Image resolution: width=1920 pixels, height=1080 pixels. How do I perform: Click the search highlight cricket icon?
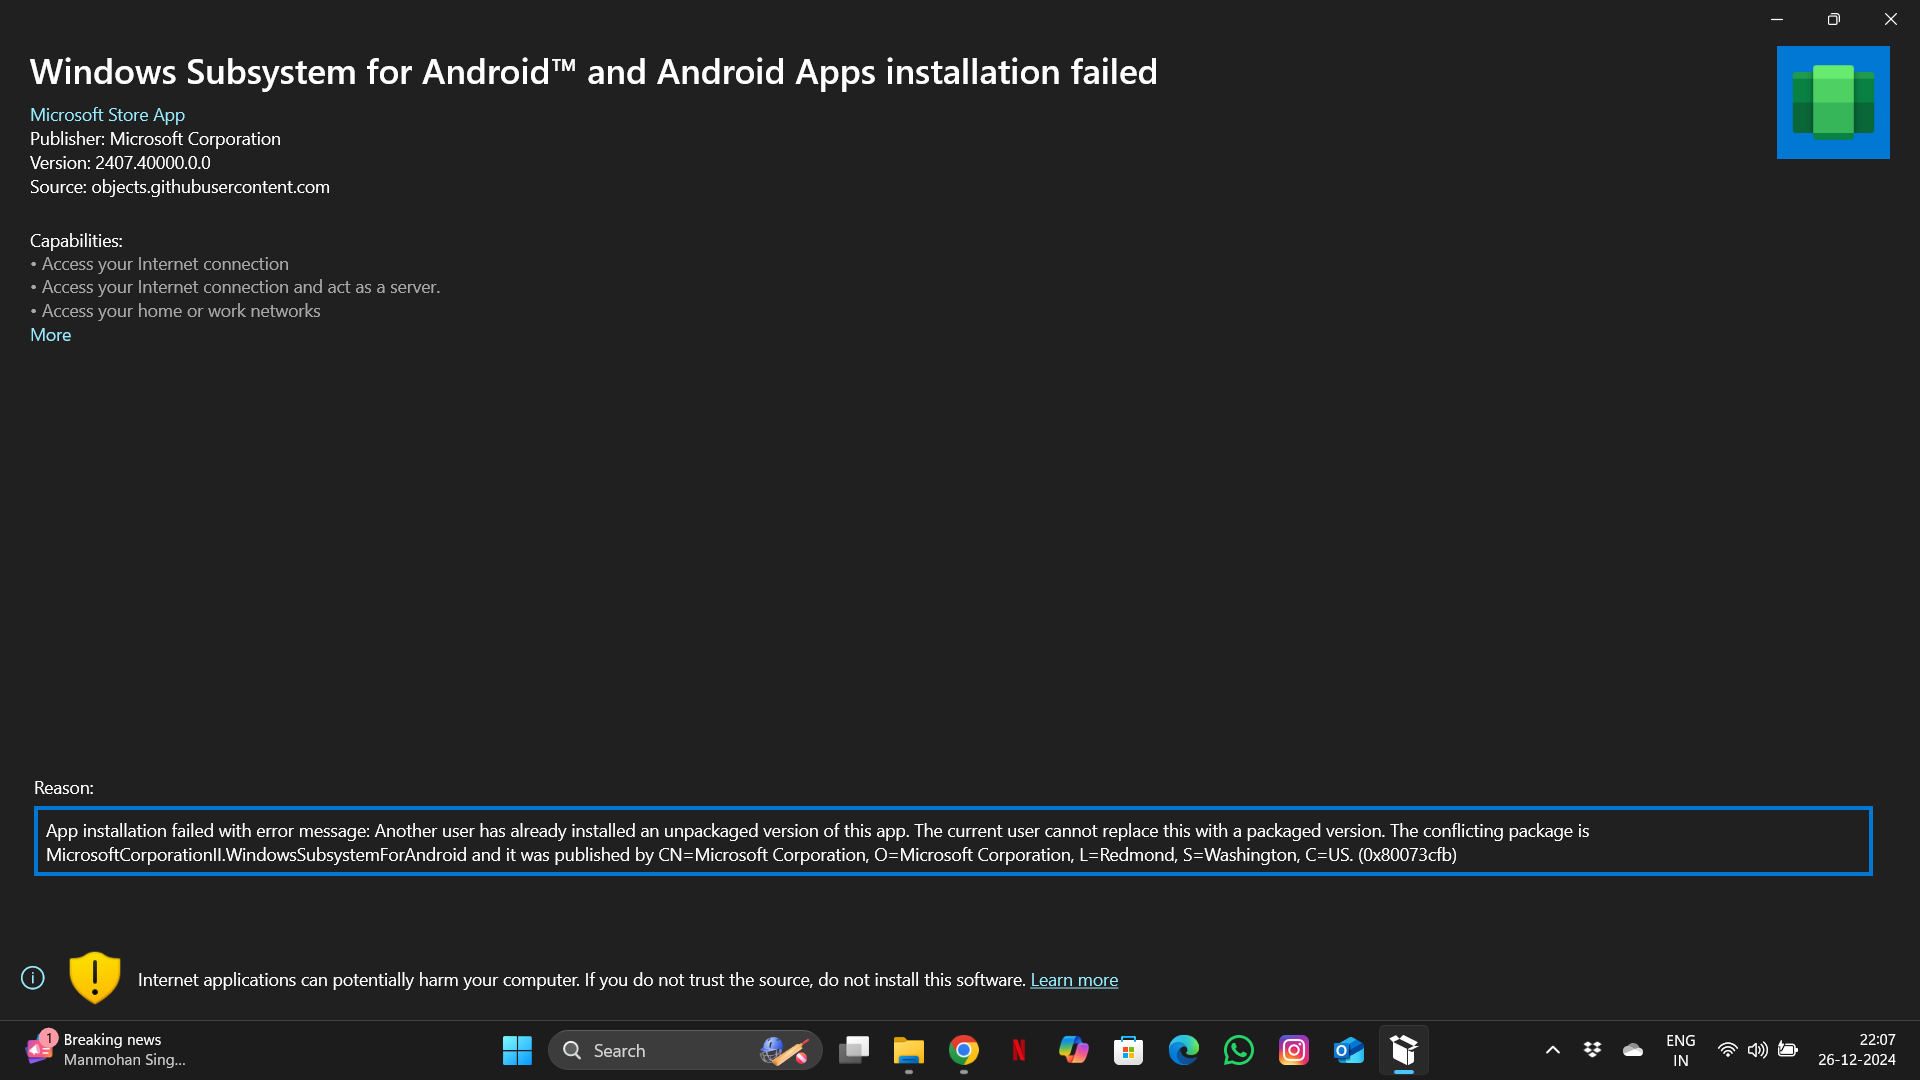tap(784, 1050)
